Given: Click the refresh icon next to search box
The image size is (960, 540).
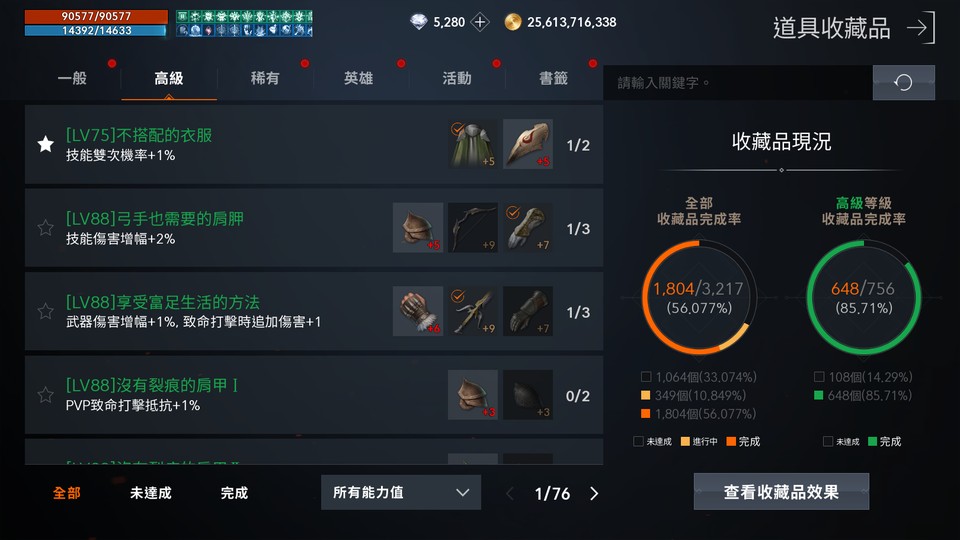Looking at the screenshot, I should (x=904, y=83).
